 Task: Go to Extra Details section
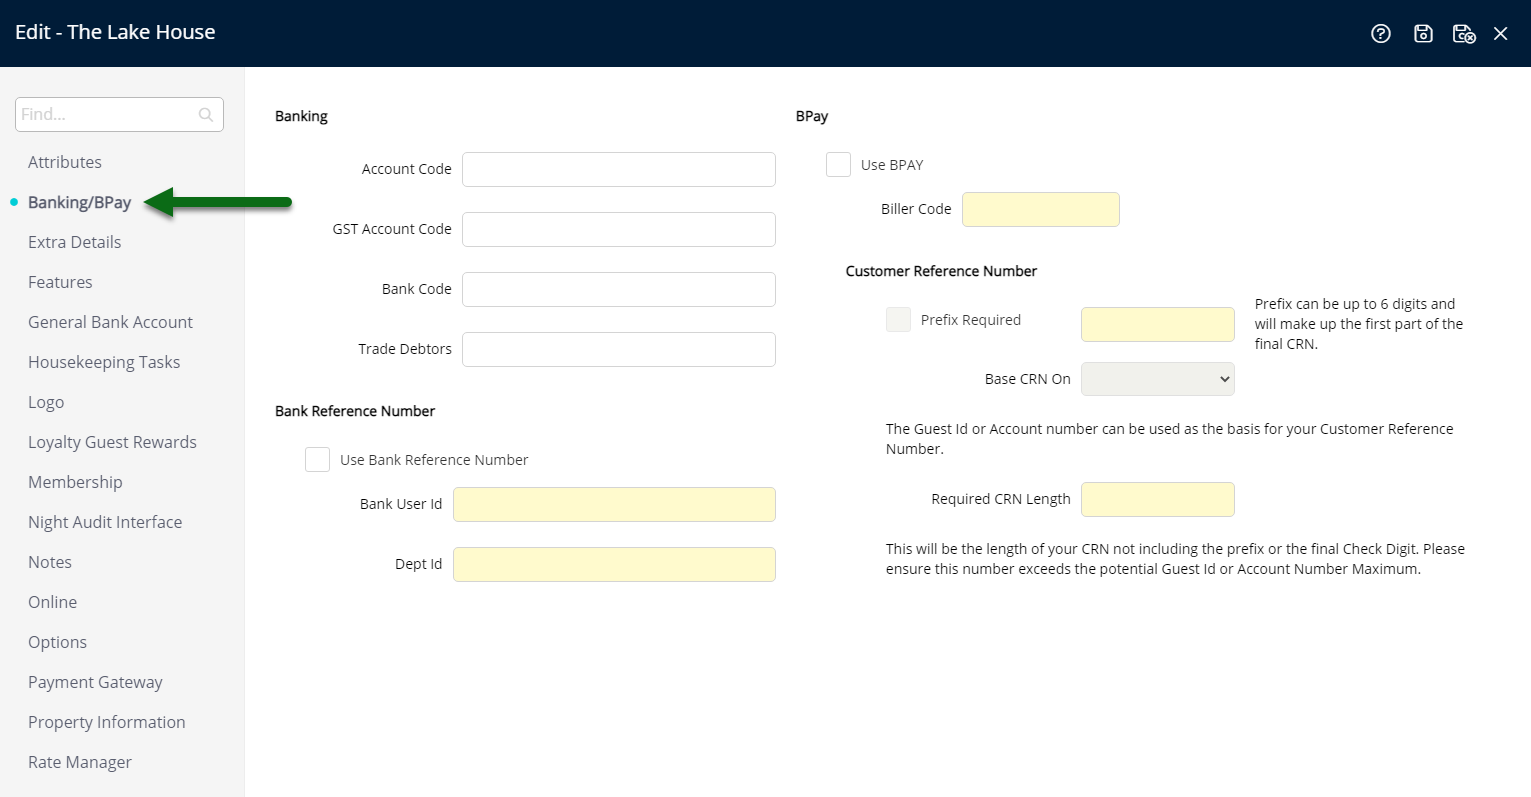click(x=74, y=242)
